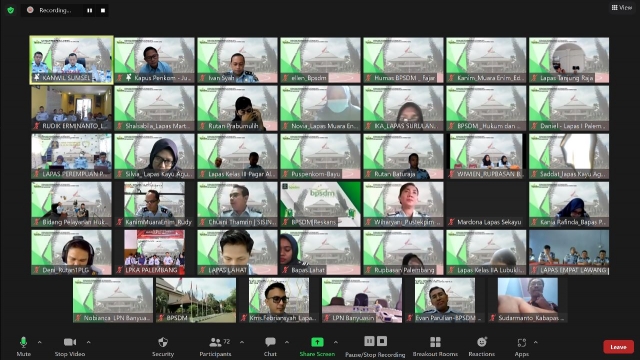
Task: Open the View layout menu
Action: [x=622, y=7]
